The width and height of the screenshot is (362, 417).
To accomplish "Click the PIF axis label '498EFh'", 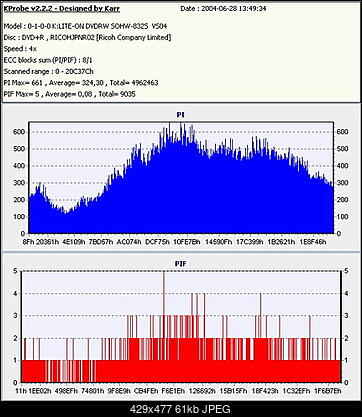I will coord(67,391).
